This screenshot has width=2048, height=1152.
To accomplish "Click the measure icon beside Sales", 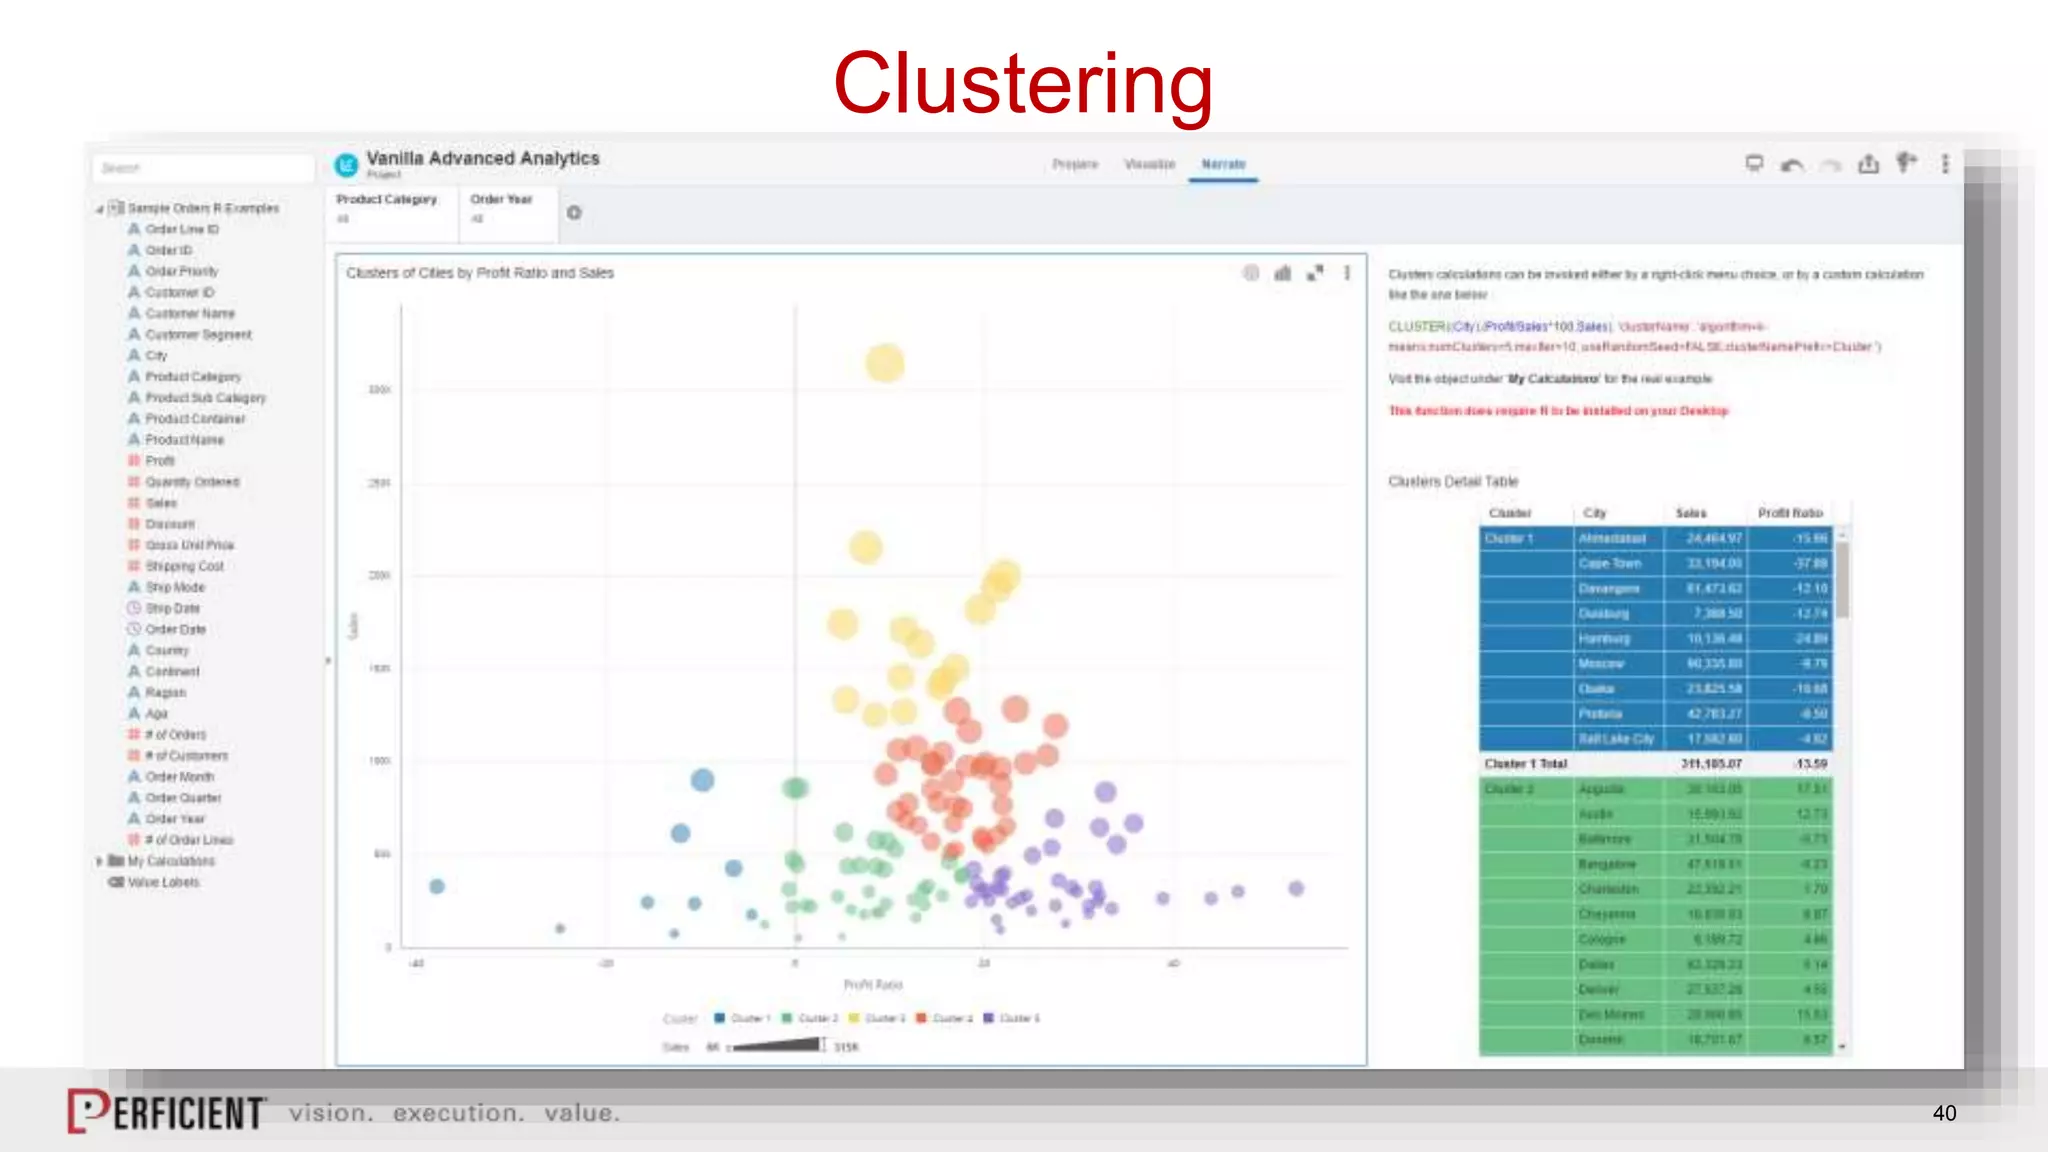I will (x=134, y=502).
